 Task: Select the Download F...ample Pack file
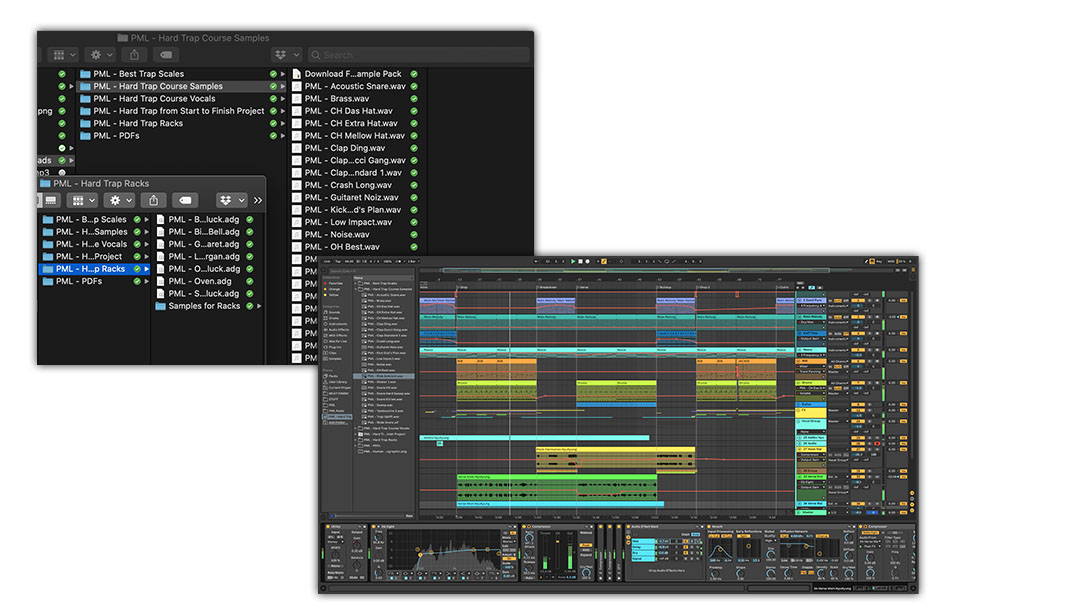tap(353, 74)
